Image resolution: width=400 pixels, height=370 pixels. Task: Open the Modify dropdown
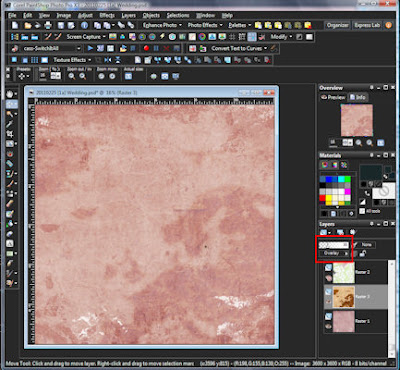[x=281, y=37]
